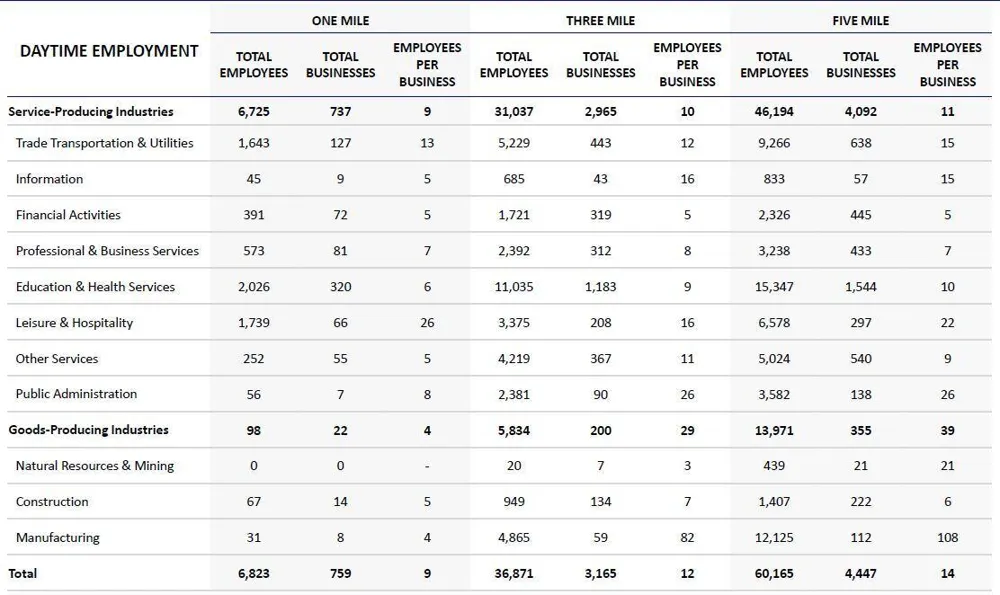1000x595 pixels.
Task: Click the Trade Transportation & Utilities row label
Action: 105,143
